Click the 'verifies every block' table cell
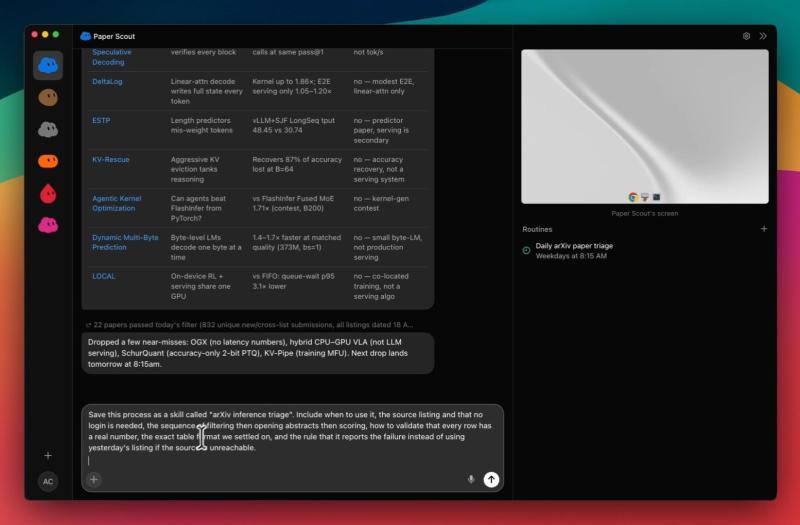 point(203,52)
